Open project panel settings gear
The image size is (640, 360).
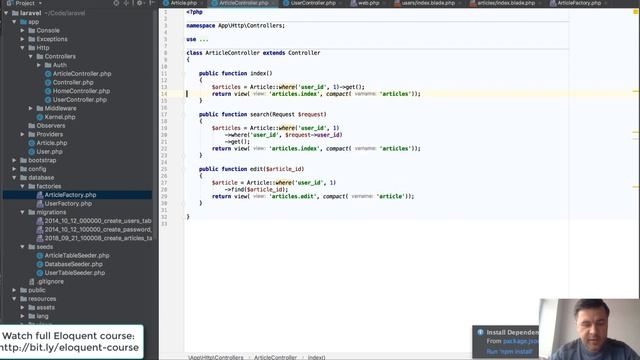coord(140,3)
